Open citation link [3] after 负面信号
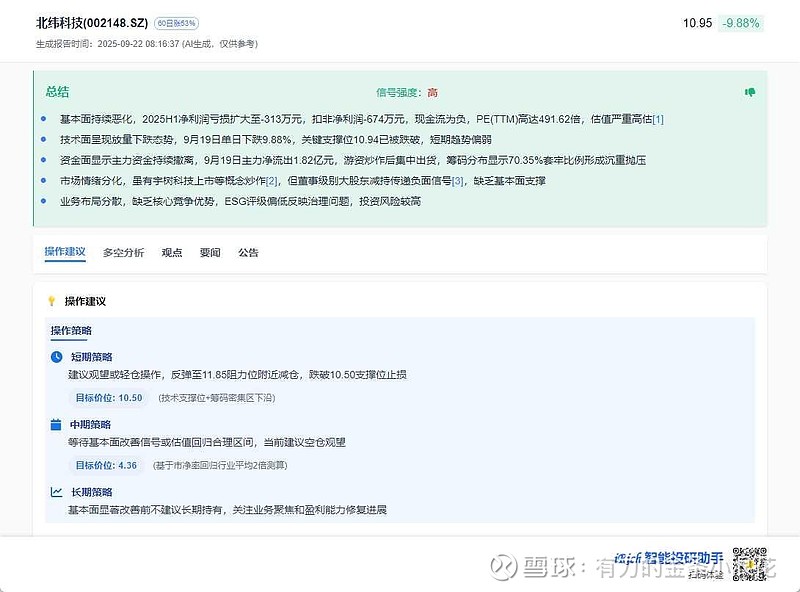This screenshot has width=800, height=592. (x=457, y=180)
